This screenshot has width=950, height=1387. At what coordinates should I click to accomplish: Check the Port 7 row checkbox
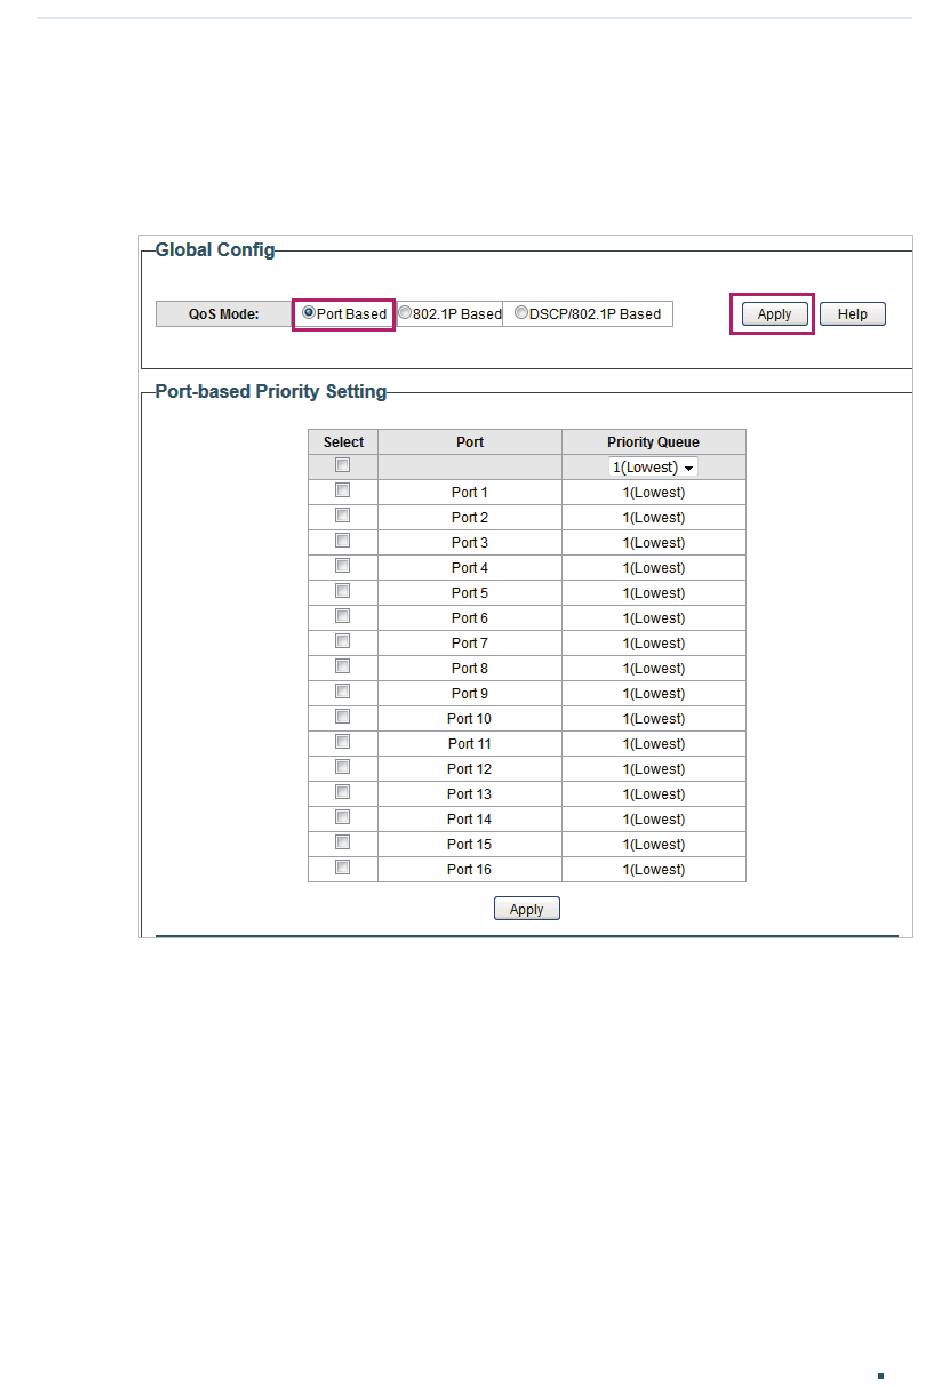pos(342,641)
